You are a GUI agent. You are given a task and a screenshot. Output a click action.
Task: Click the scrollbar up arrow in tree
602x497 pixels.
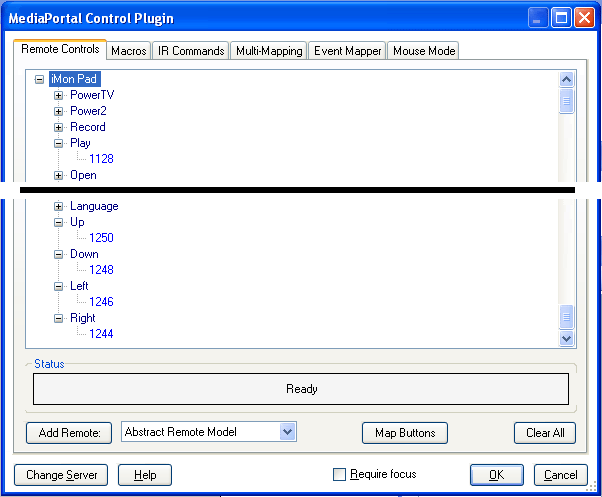pyautogui.click(x=566, y=79)
